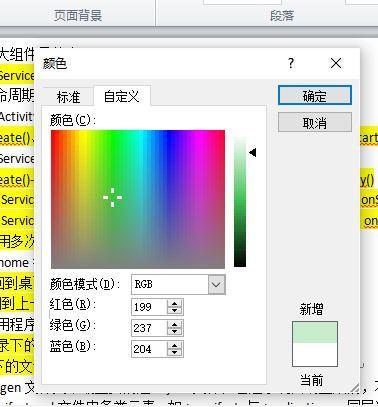Decrease the 红色 value with down arrow
Screen dimensions: 378x407
[175, 311]
